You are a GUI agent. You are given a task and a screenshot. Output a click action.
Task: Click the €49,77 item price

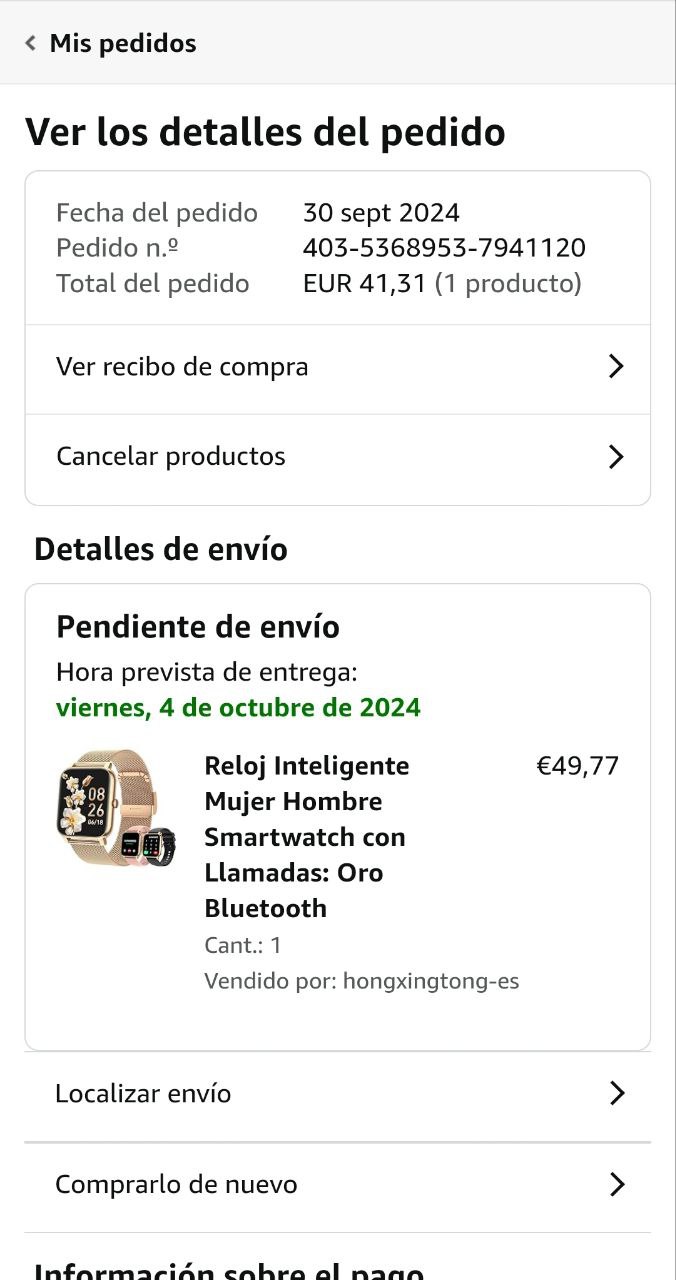click(x=578, y=766)
